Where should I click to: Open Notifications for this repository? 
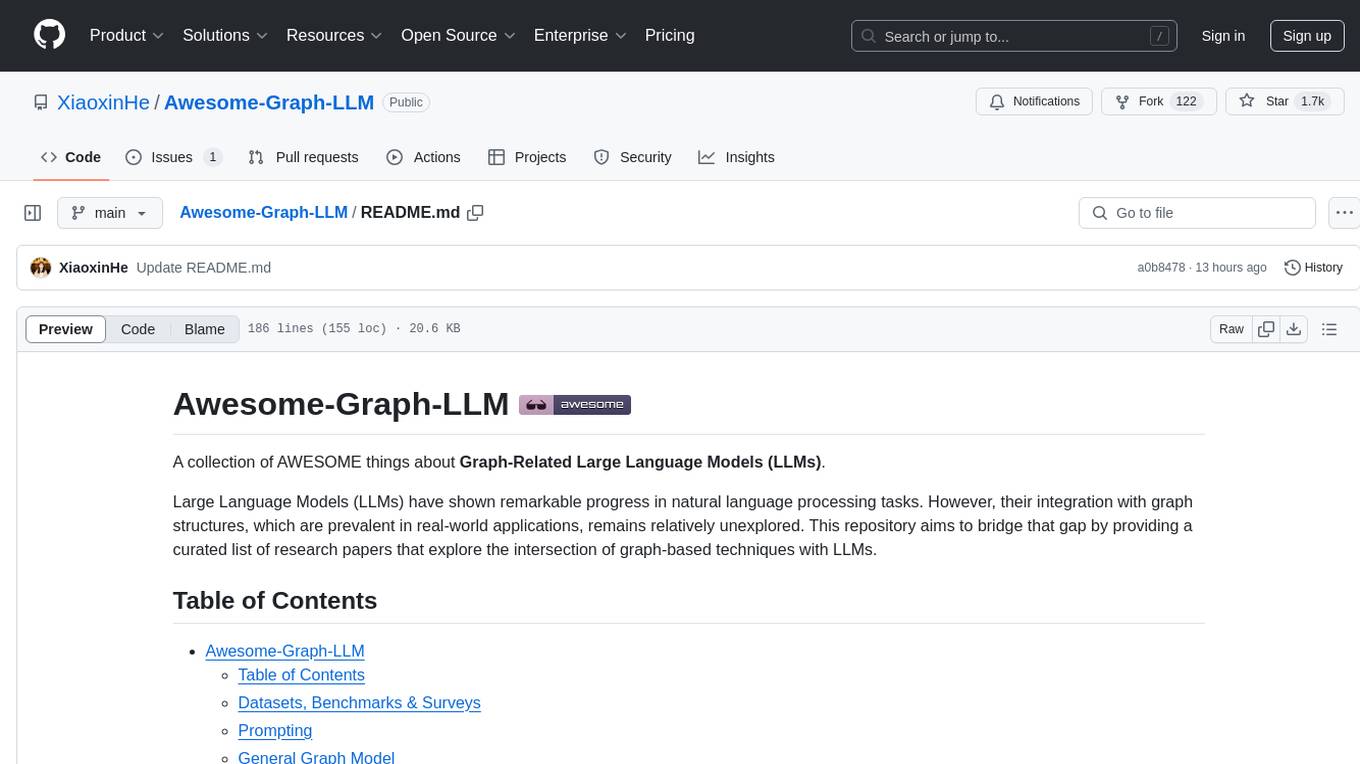(x=1034, y=101)
